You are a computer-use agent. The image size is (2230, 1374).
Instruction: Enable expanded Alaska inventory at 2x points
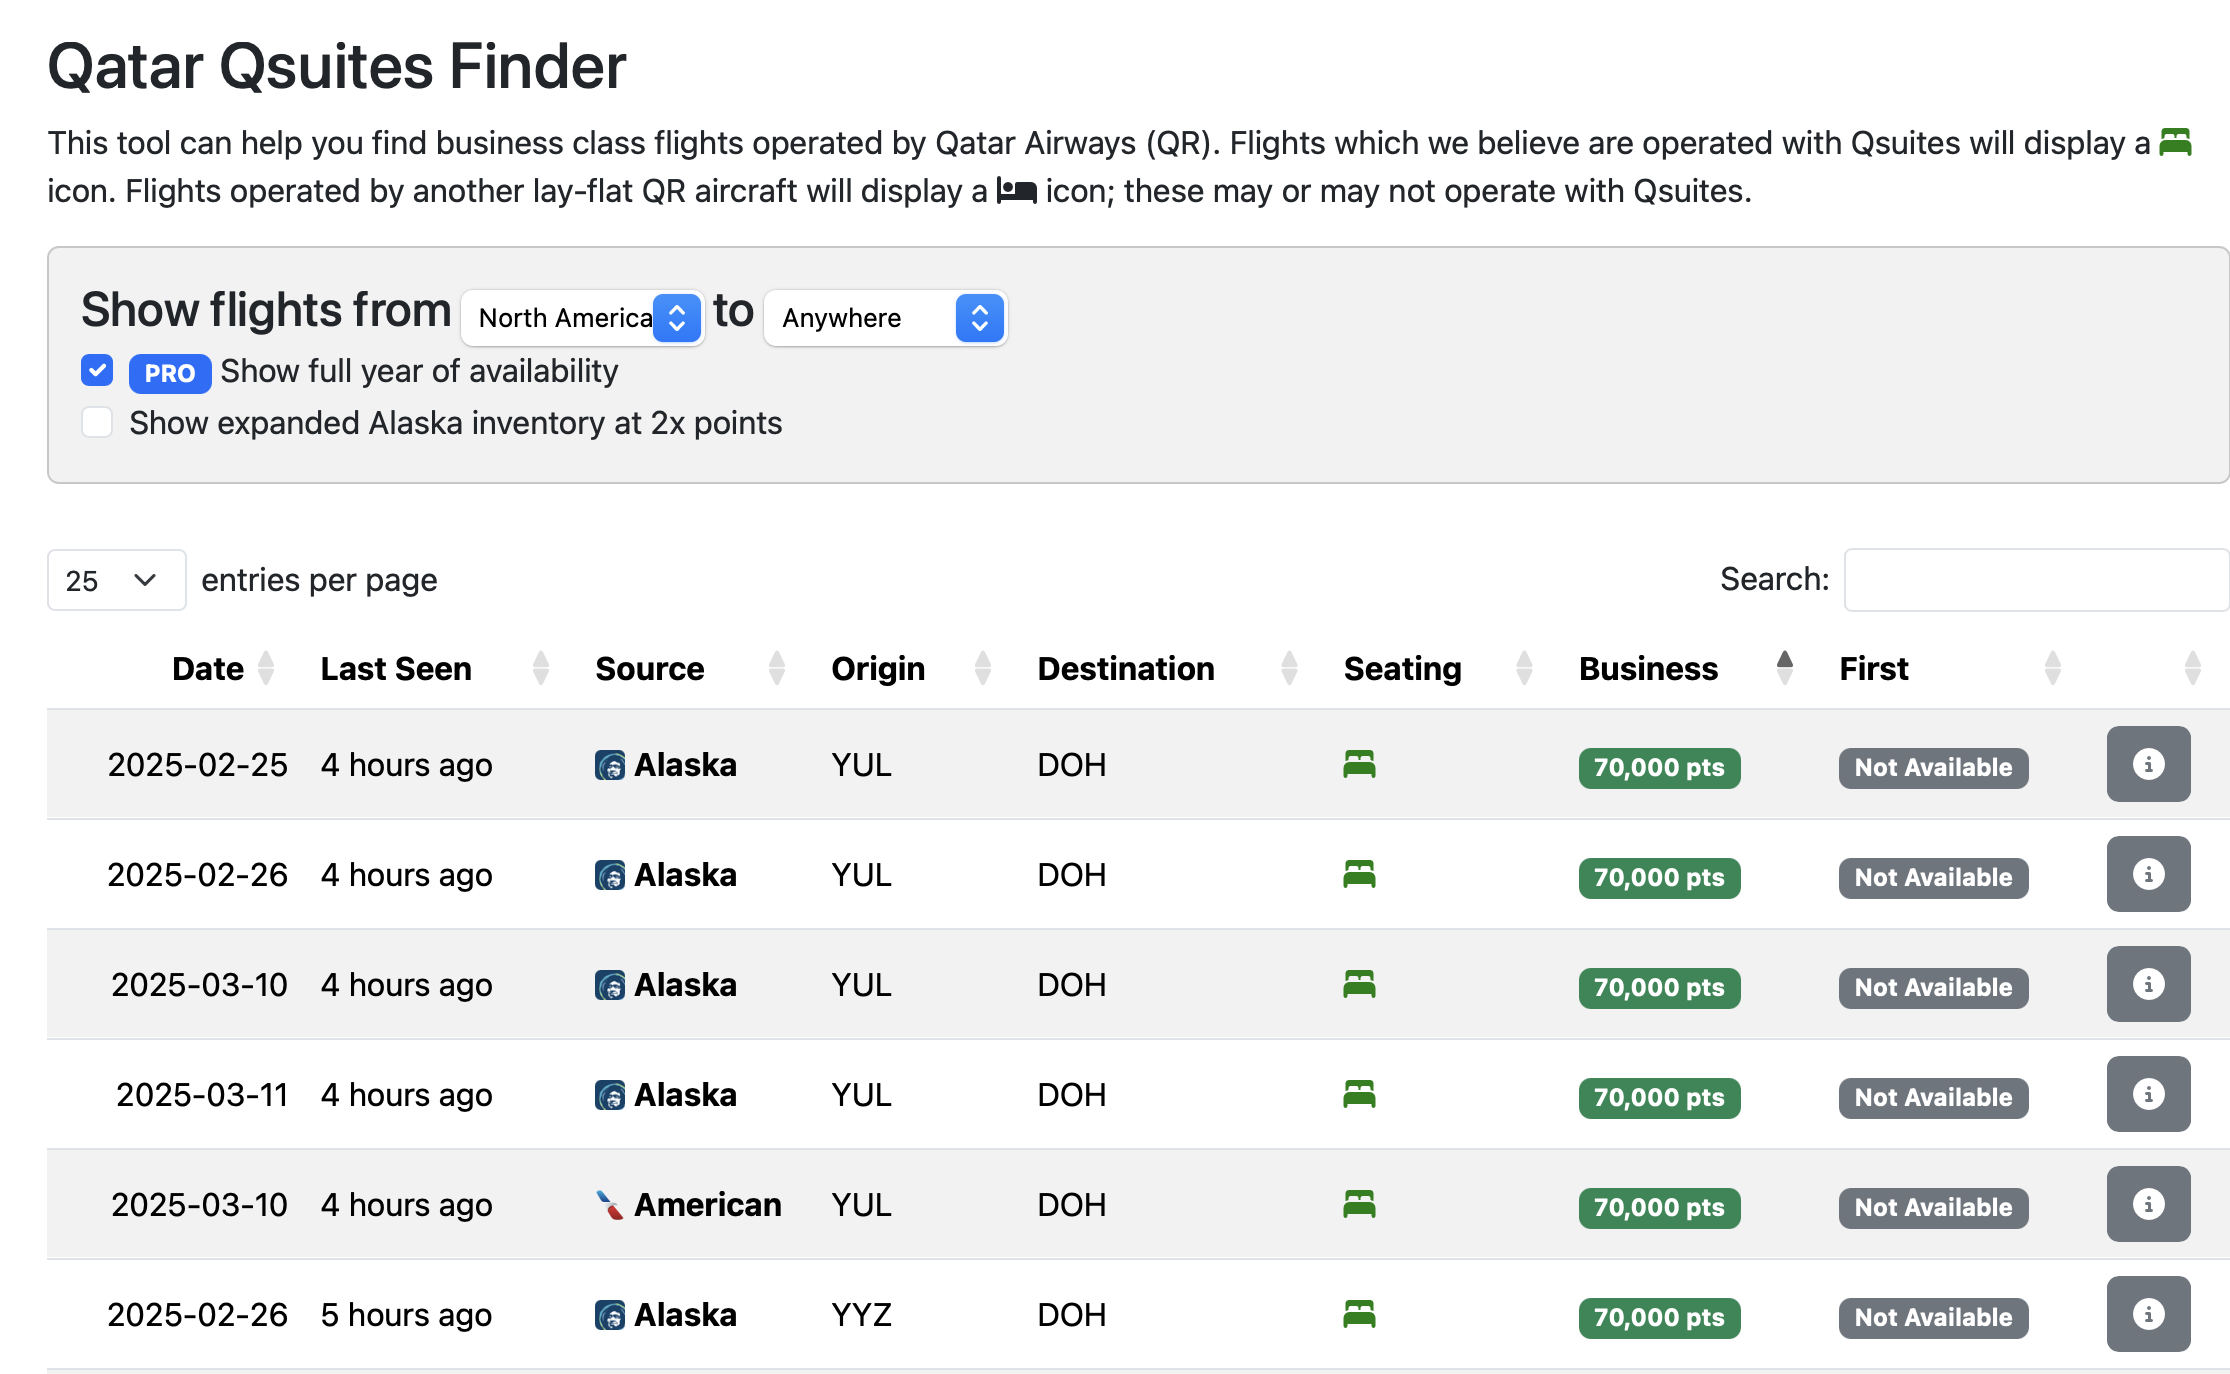[x=97, y=422]
